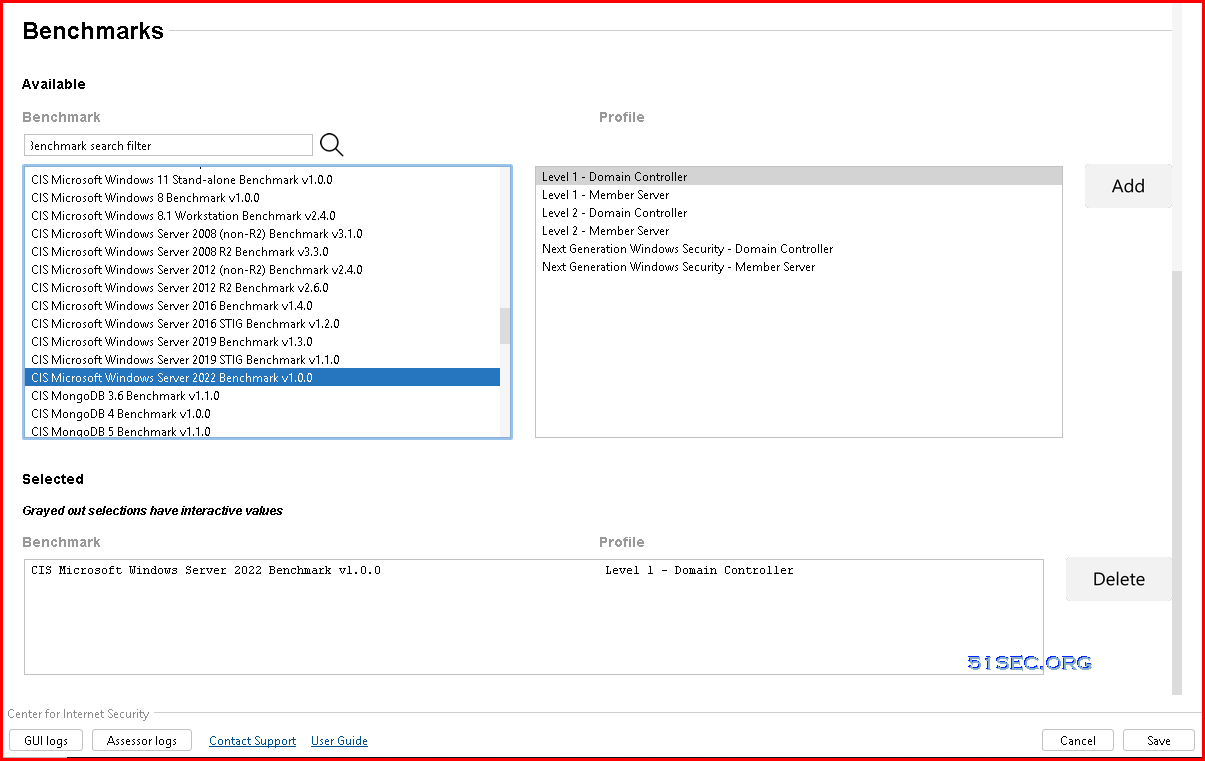Open the User Guide link

click(339, 741)
